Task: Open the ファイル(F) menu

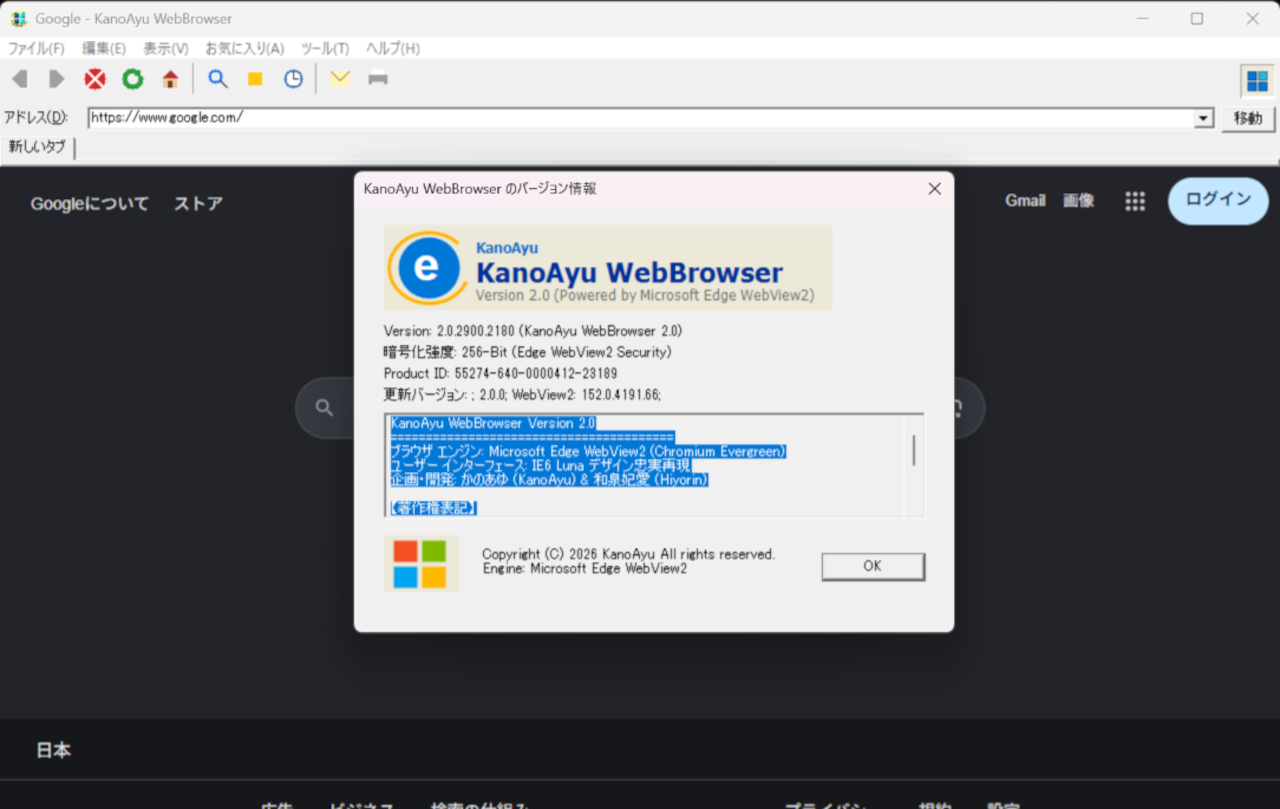Action: 36,48
